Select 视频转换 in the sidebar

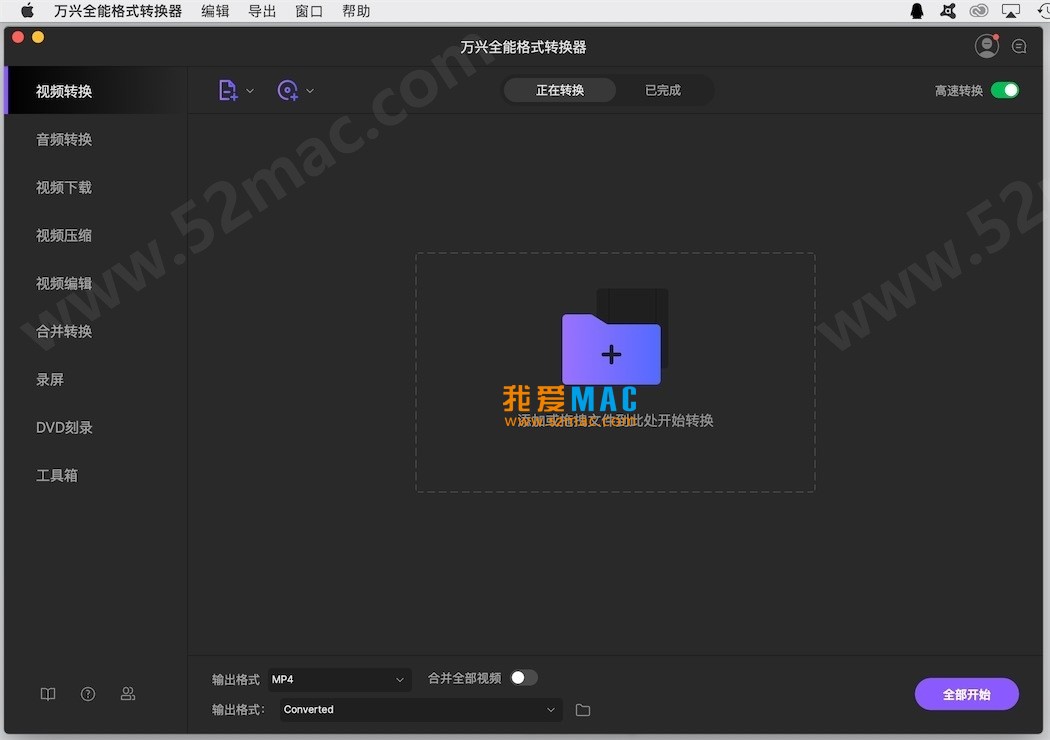[96, 91]
